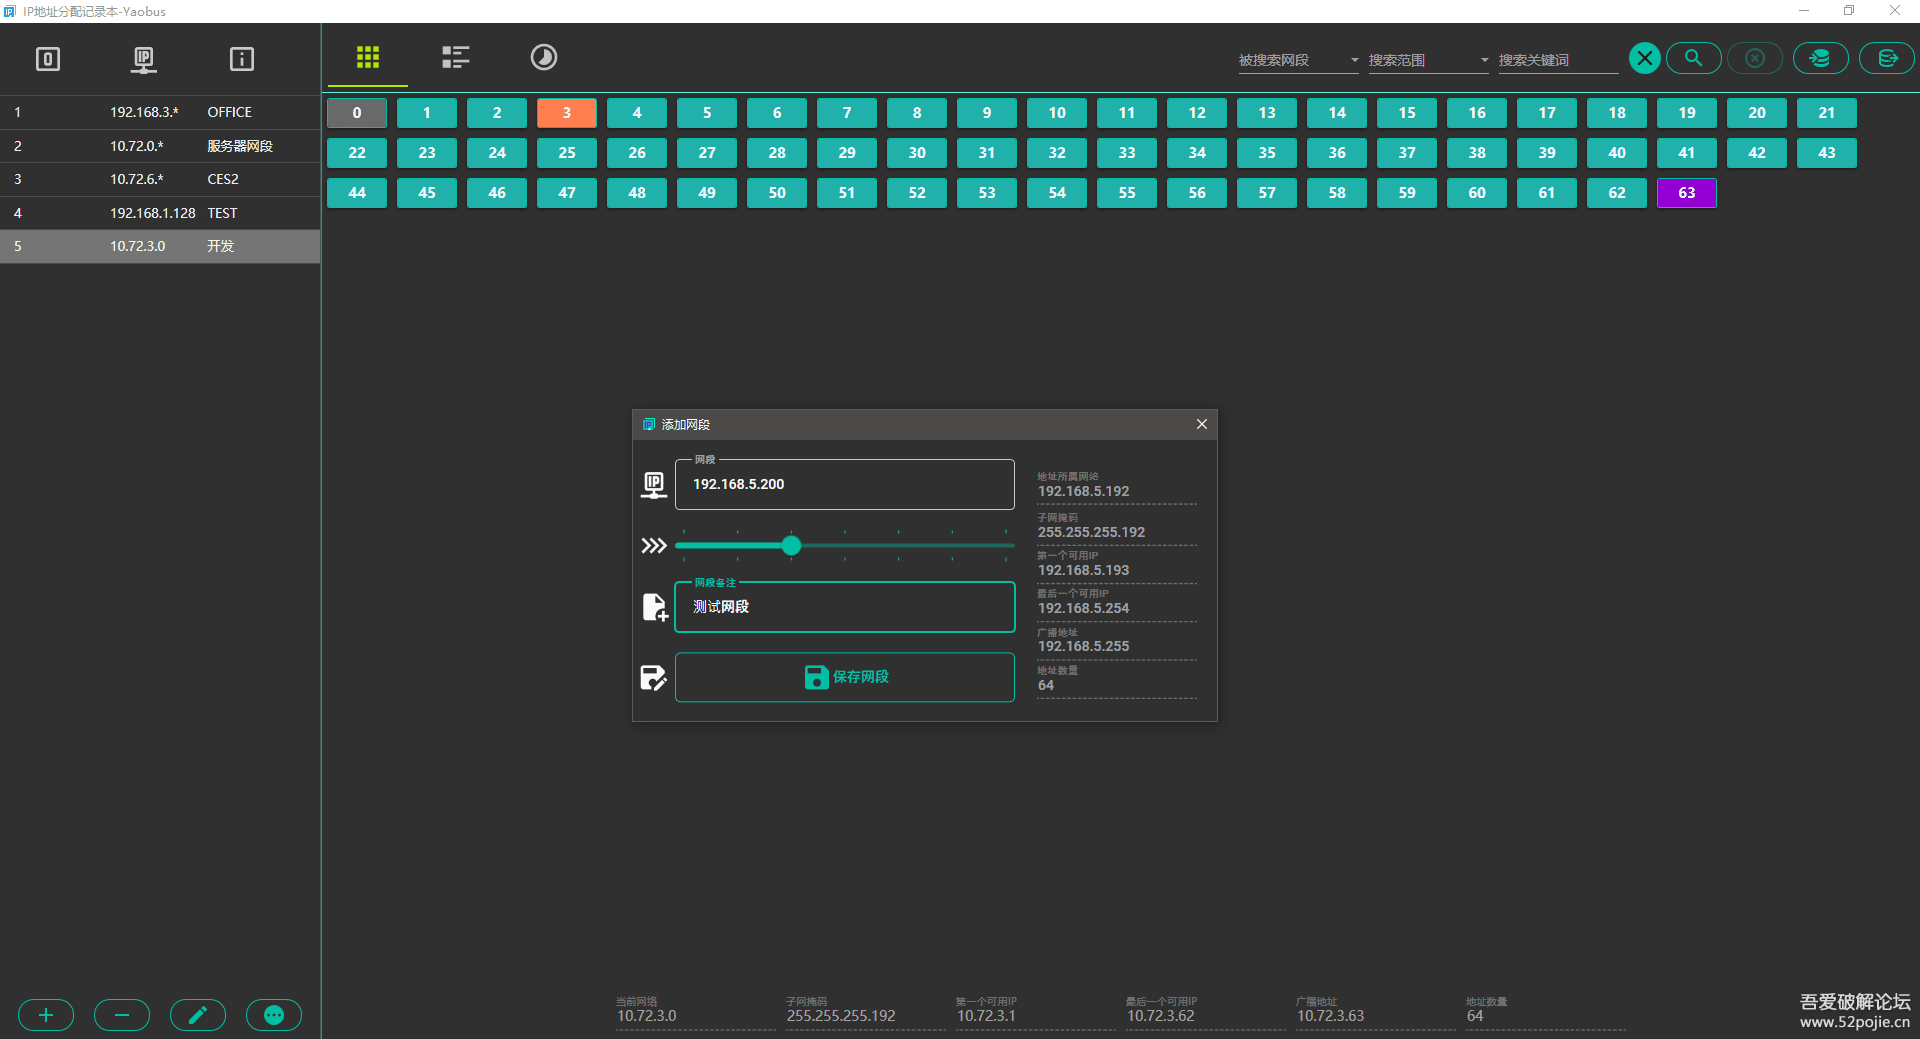This screenshot has height=1039, width=1920.
Task: Click the info icon in sidebar header
Action: (241, 59)
